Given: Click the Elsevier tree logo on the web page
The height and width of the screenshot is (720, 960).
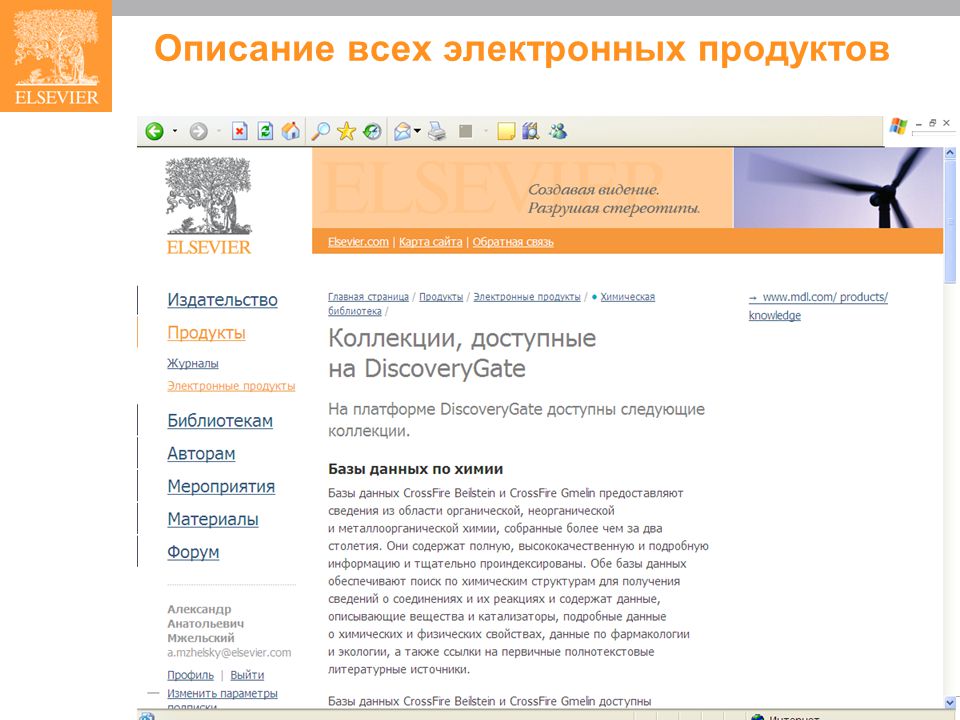Looking at the screenshot, I should [x=209, y=206].
